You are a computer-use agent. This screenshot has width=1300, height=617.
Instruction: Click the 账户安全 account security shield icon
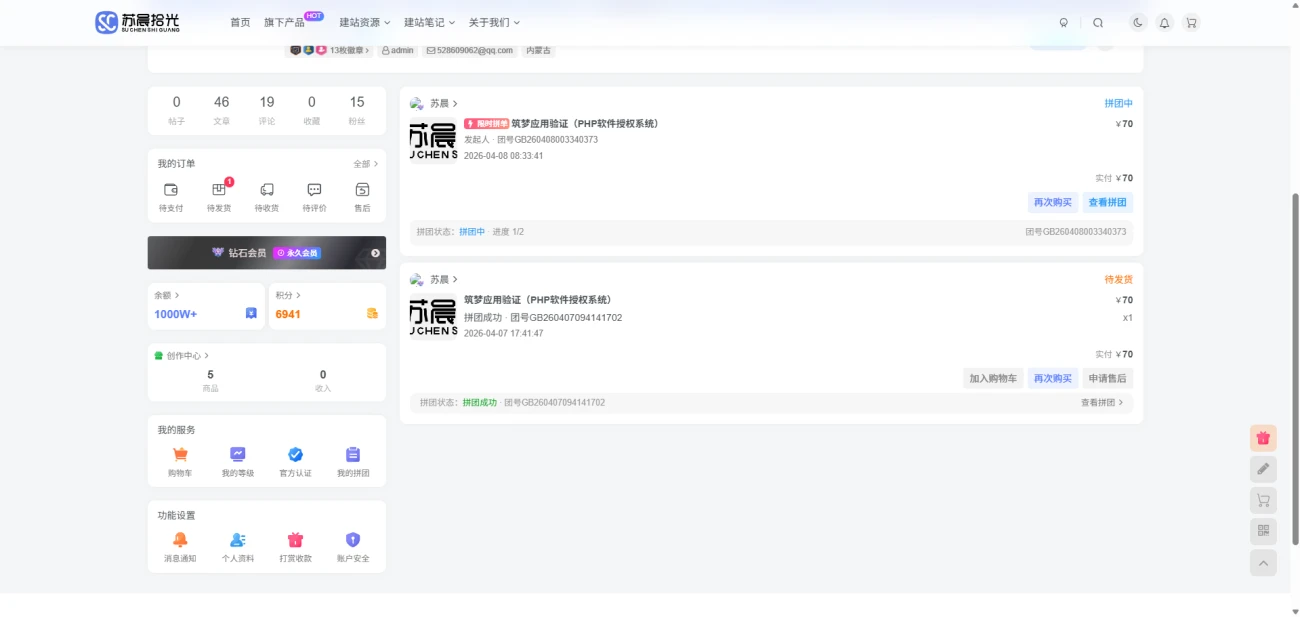click(x=352, y=540)
